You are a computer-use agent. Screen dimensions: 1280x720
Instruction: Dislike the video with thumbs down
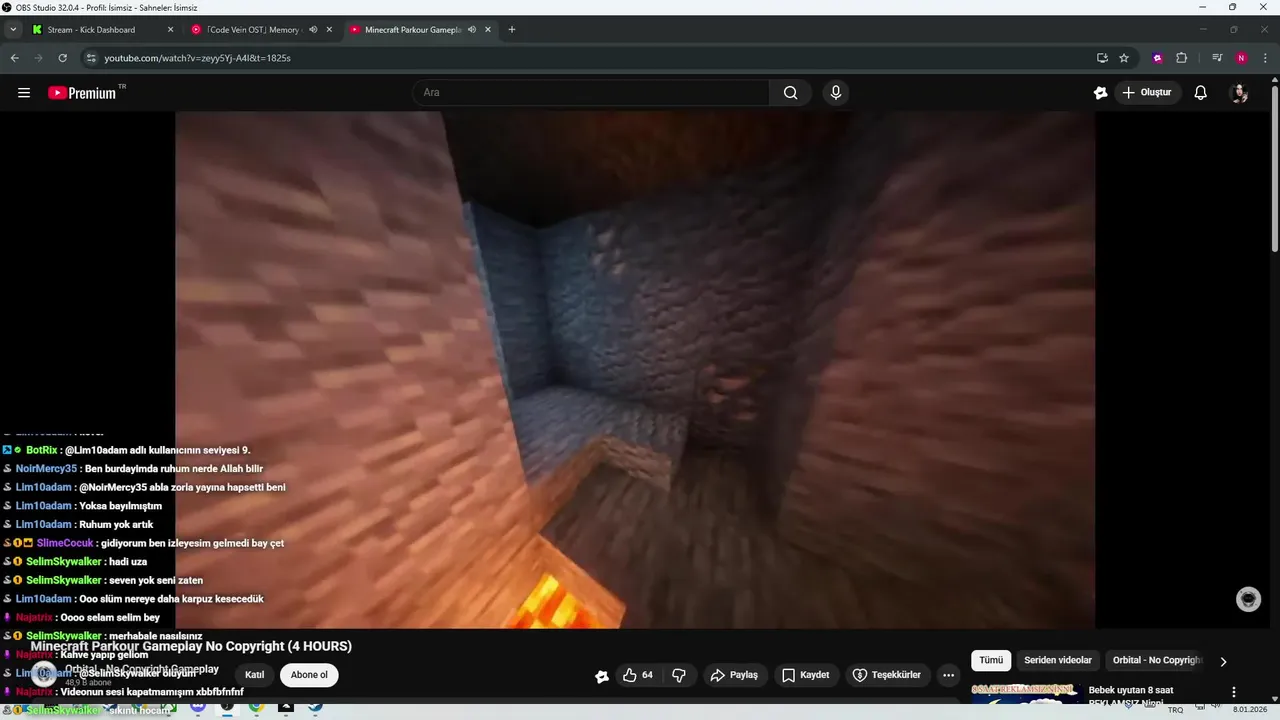(679, 675)
